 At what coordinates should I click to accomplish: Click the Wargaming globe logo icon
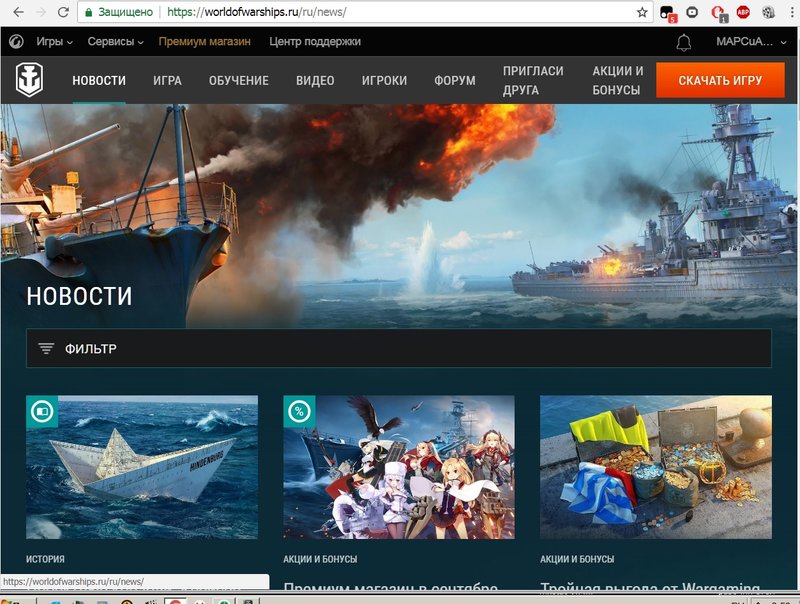click(16, 41)
